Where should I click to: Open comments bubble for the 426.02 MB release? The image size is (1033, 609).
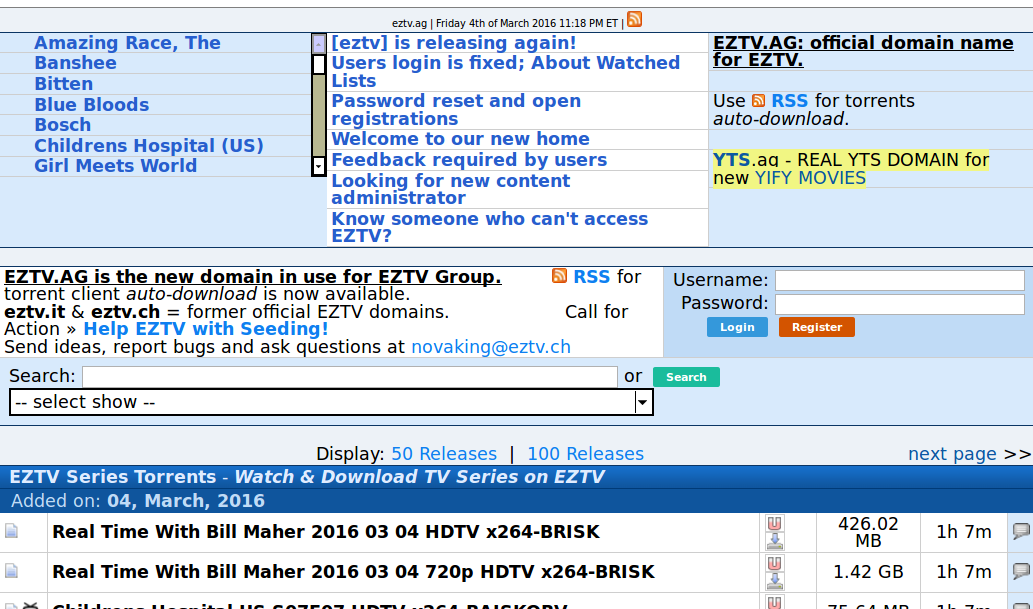click(x=1021, y=531)
